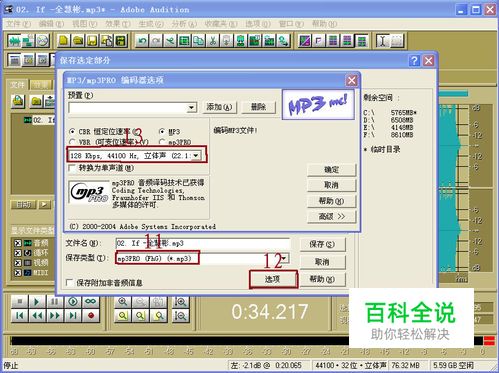Switch to CD Project View disc icon
499x373 pixels.
[x=42, y=41]
